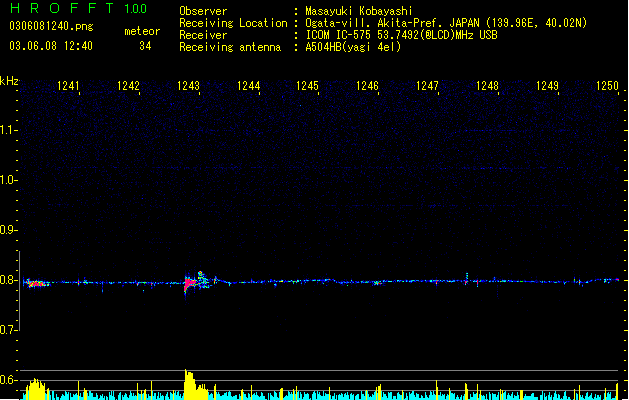The image size is (629, 400).
Task: Click the observer name Masayuki Kobayashi
Action: tap(359, 11)
